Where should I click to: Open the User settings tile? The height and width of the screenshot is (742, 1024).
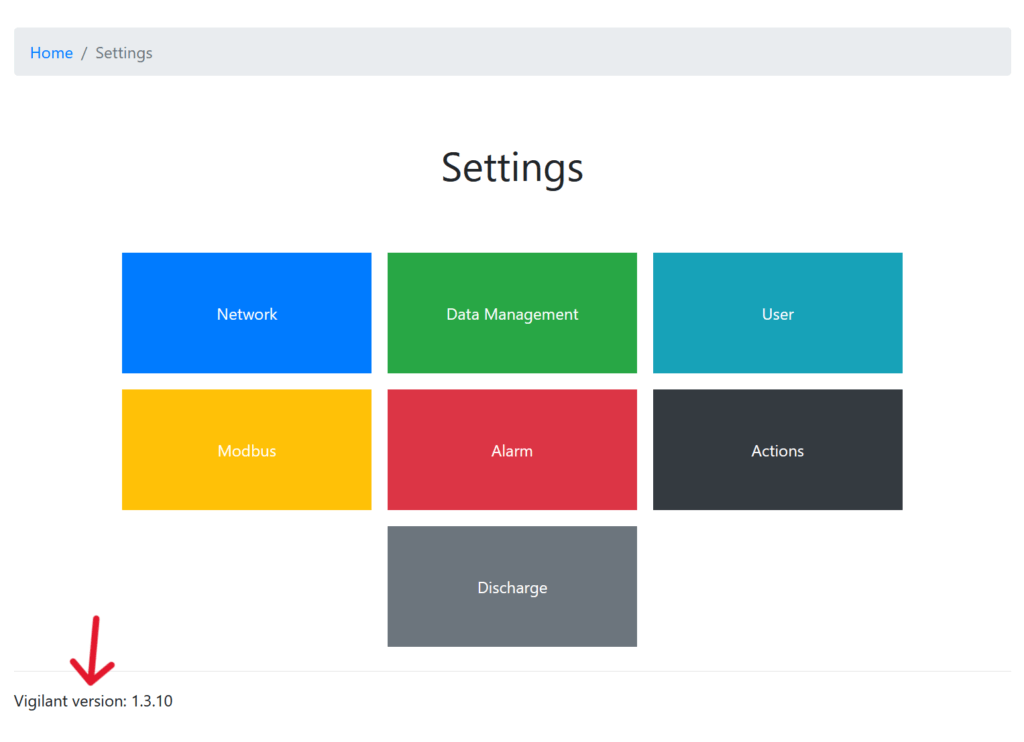(x=778, y=313)
